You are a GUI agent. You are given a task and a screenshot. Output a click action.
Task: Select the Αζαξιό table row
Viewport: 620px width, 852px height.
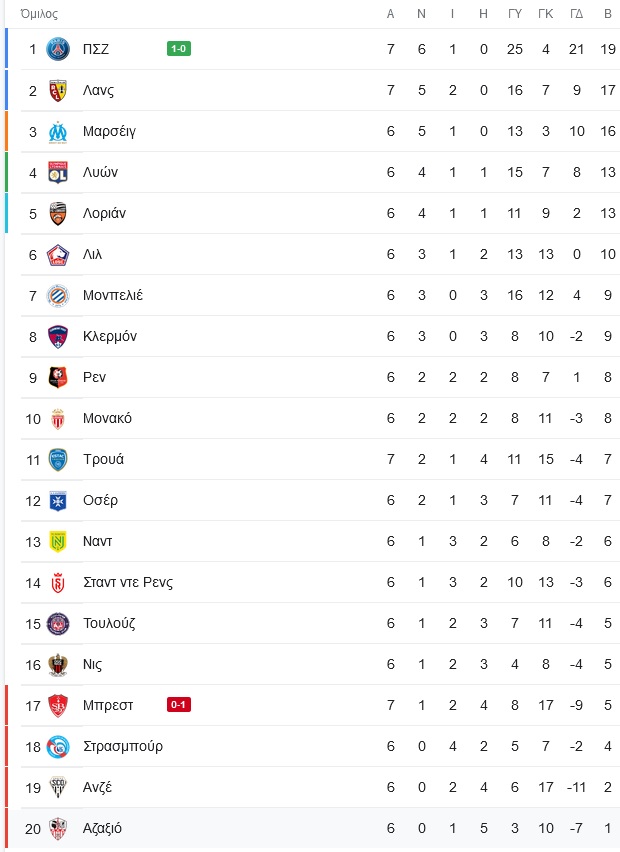(x=314, y=828)
